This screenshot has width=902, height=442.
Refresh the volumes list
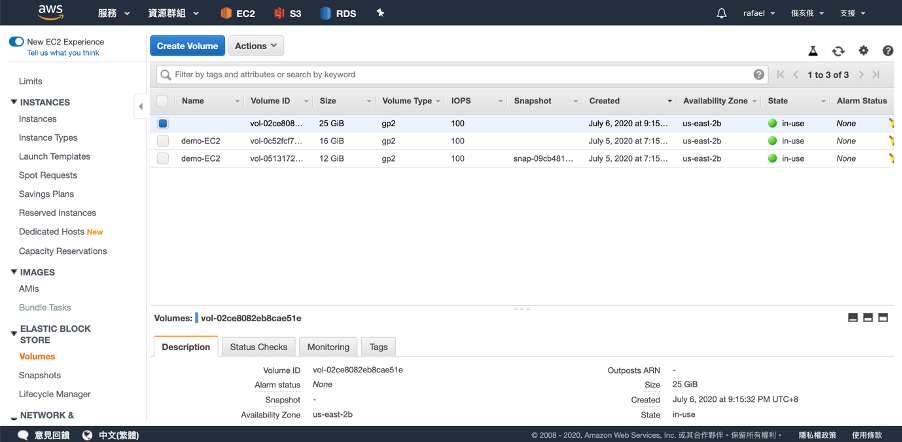[x=838, y=51]
